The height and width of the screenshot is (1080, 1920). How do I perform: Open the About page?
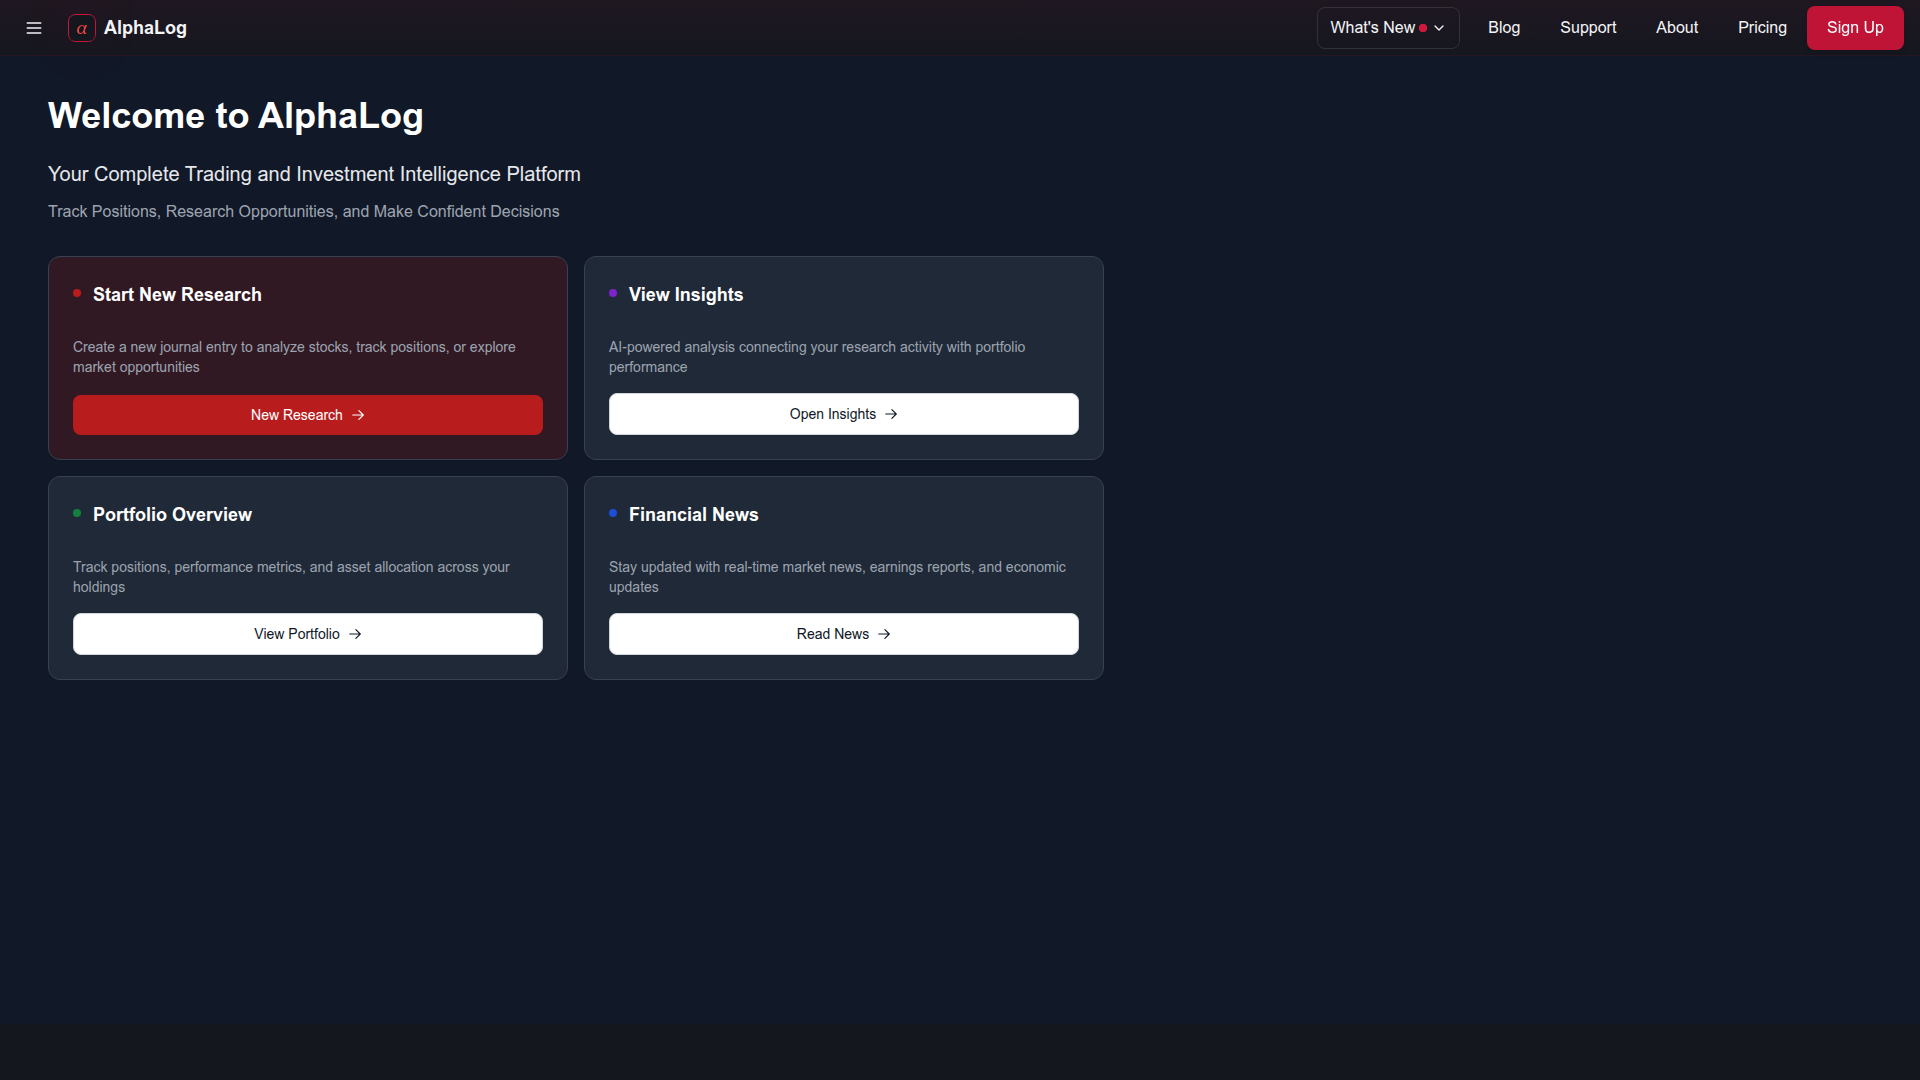1677,28
